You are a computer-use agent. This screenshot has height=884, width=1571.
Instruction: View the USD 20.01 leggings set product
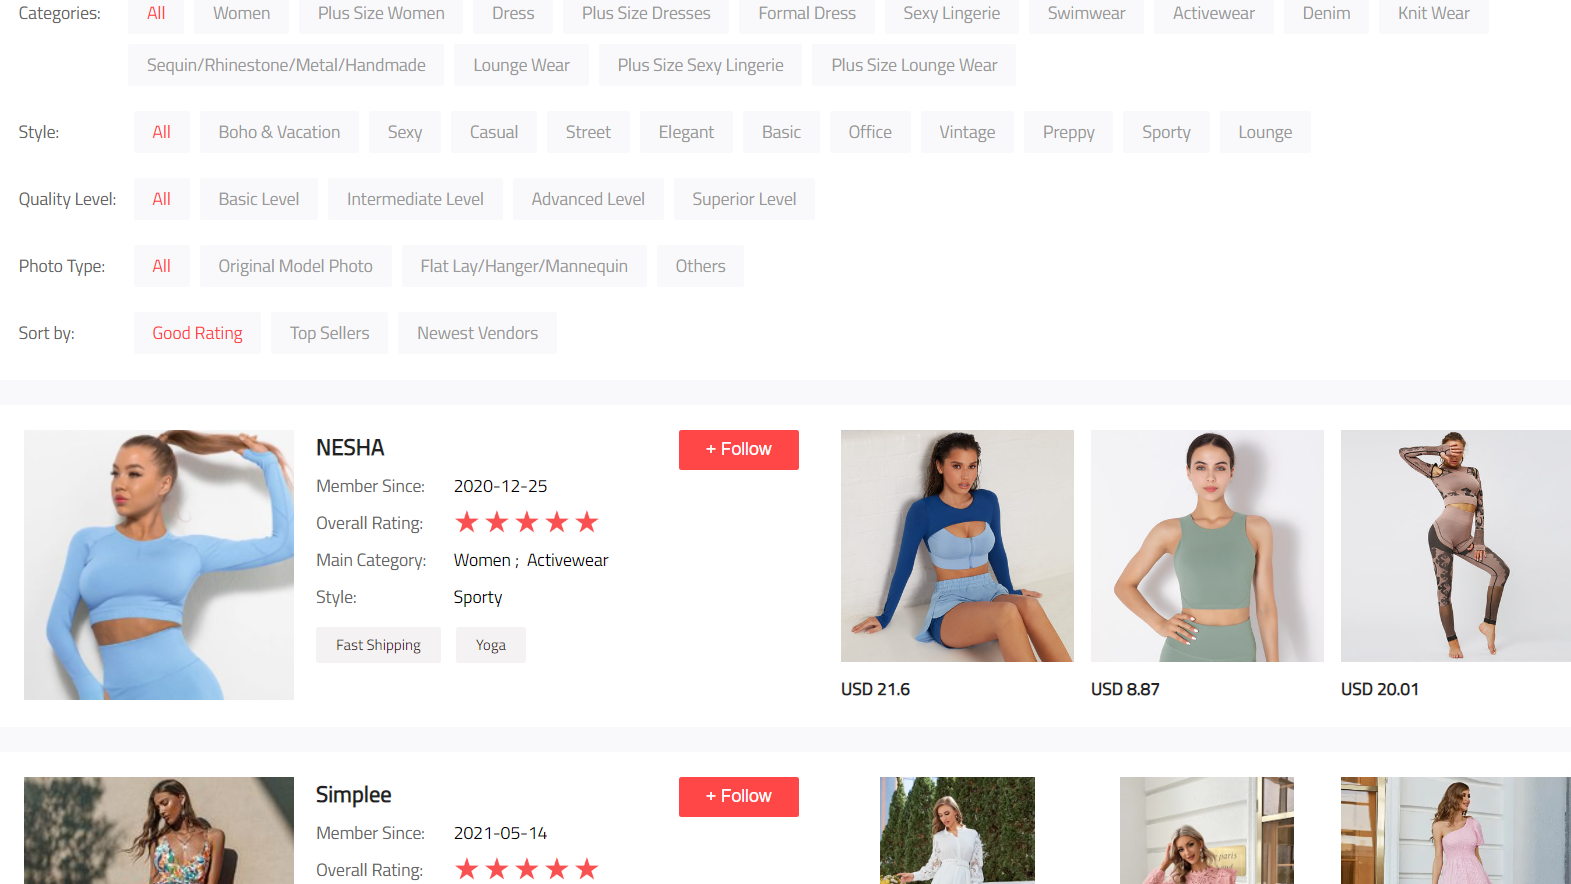[x=1455, y=546]
